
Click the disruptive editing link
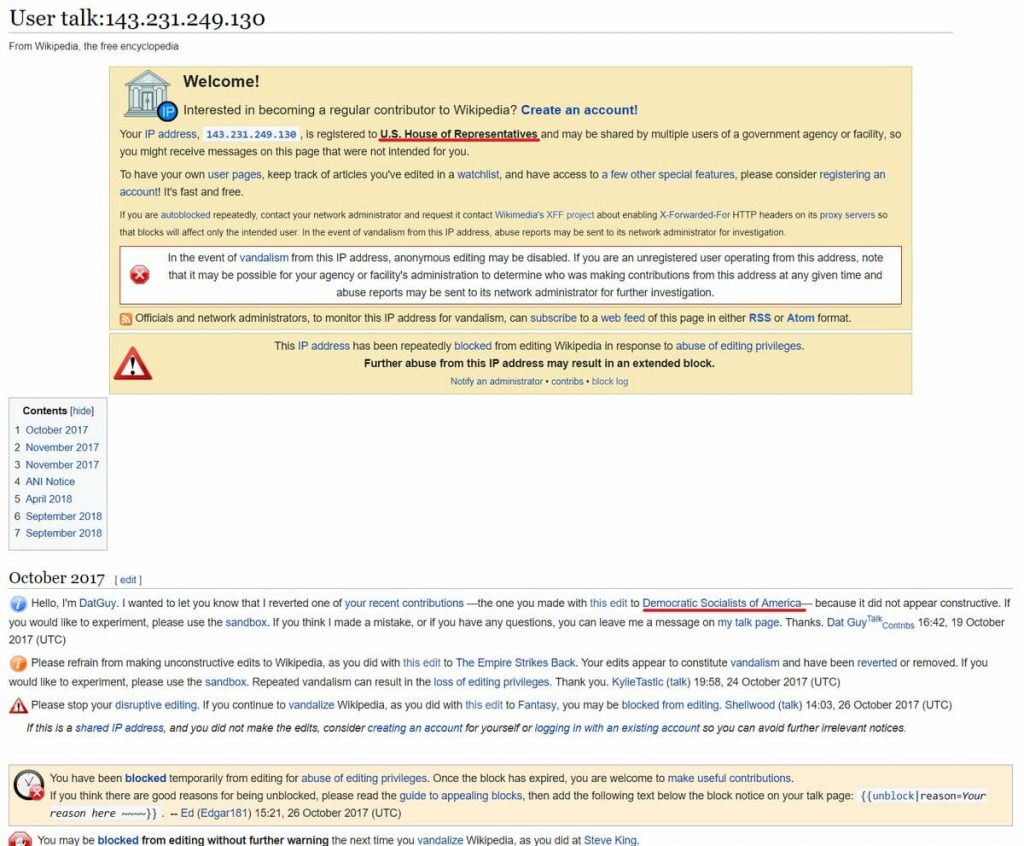pos(156,706)
